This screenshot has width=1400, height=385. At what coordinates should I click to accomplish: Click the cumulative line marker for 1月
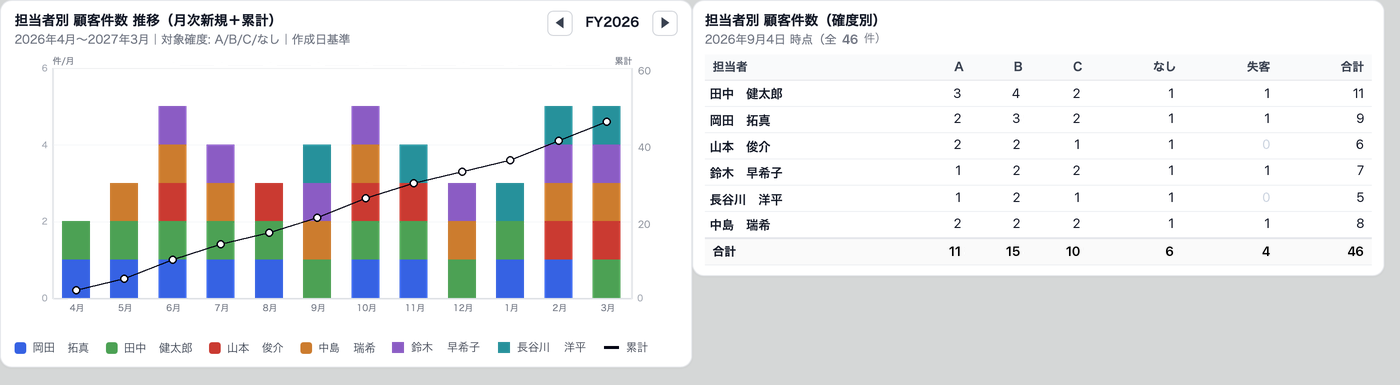point(510,160)
